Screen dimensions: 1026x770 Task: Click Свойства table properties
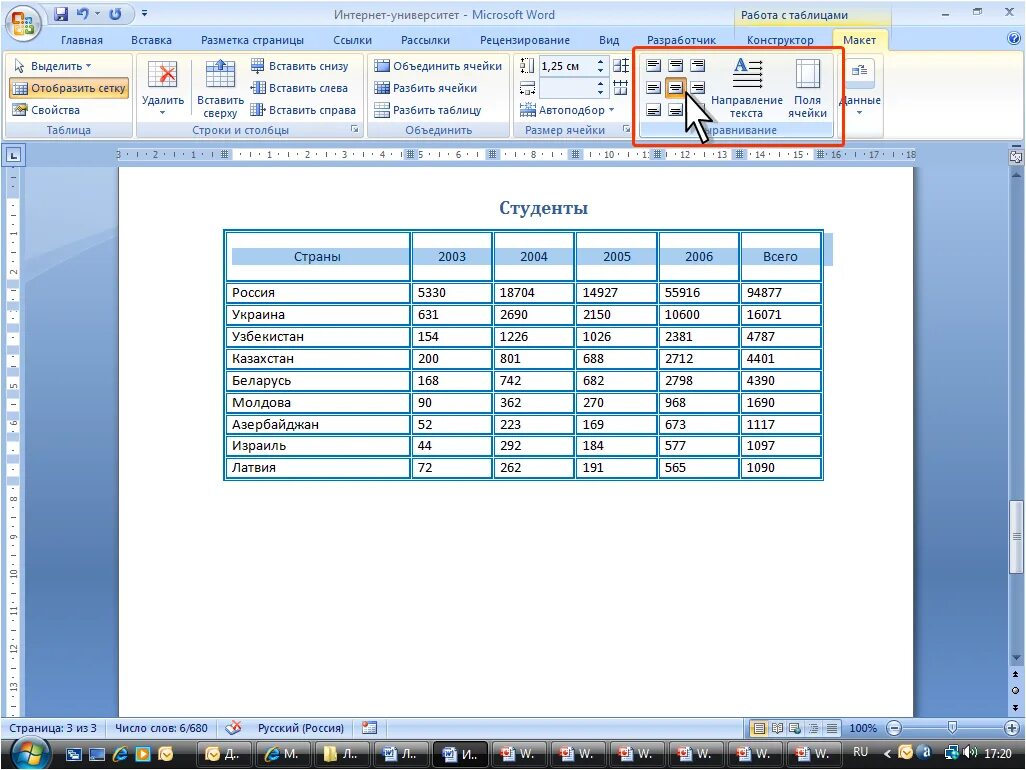[x=47, y=110]
